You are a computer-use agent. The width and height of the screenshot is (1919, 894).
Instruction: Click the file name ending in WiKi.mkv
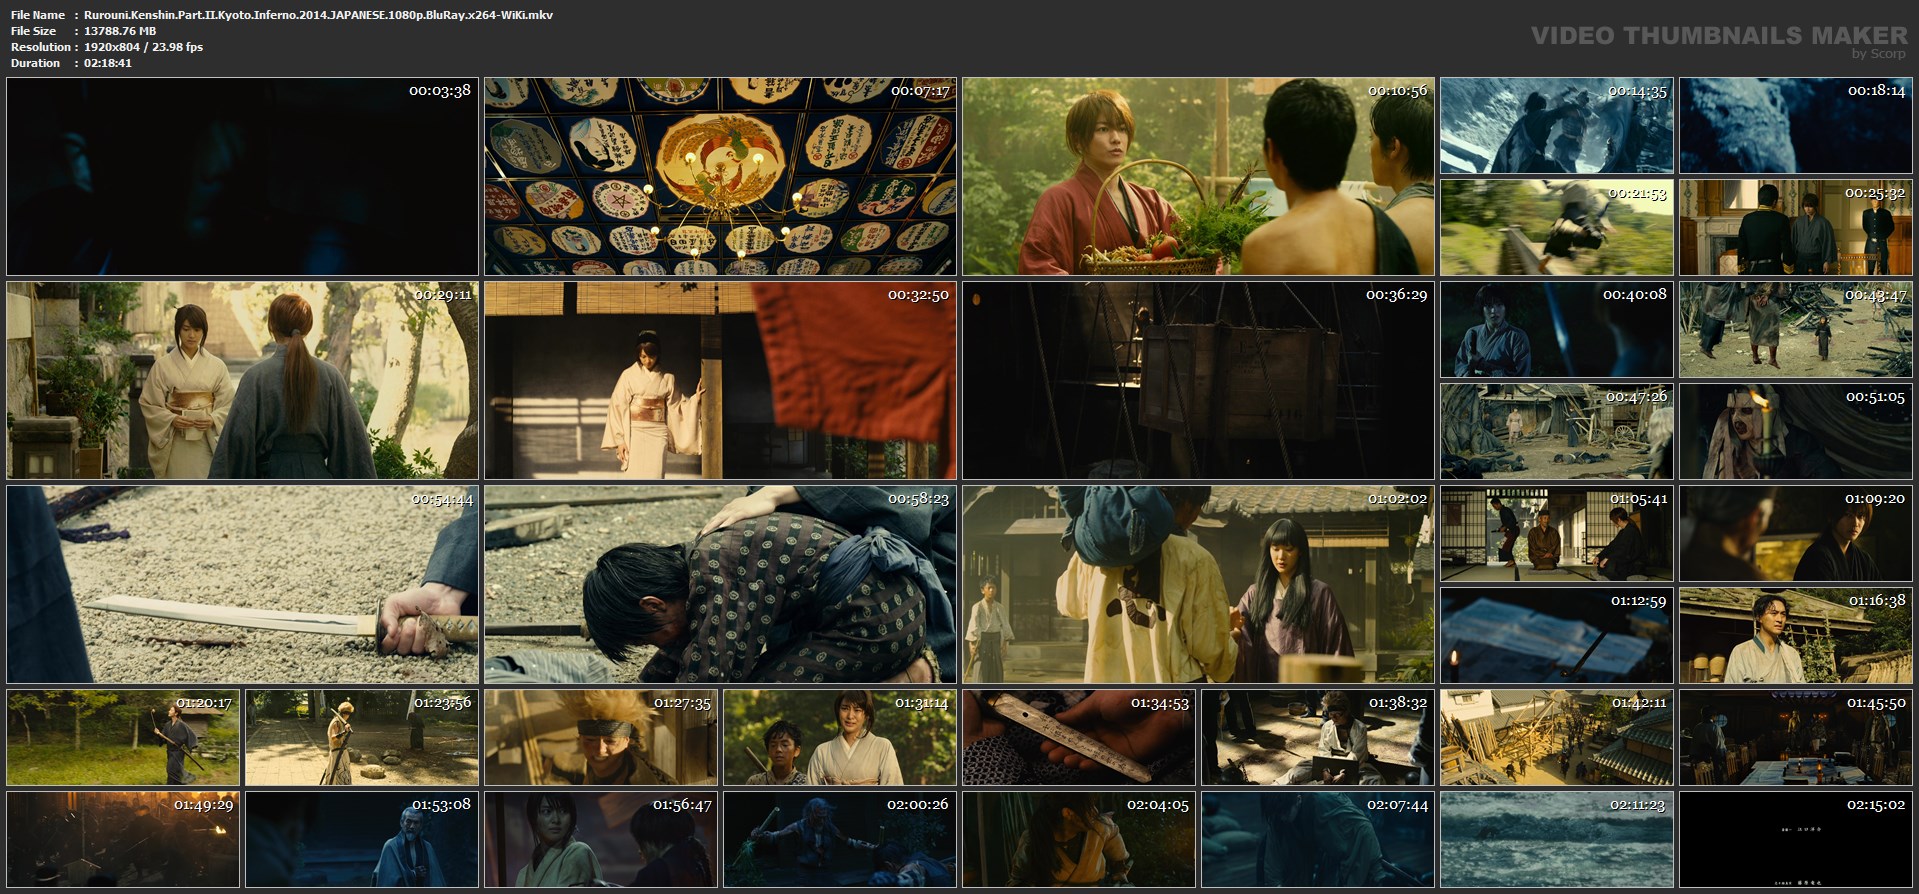click(318, 15)
